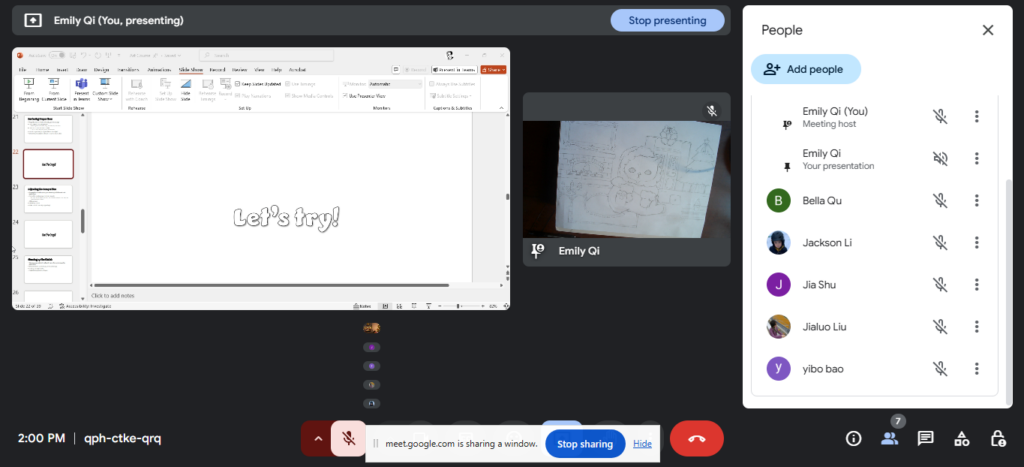This screenshot has height=467, width=1024.
Task: Mute Bella Qu's microphone
Action: click(x=940, y=201)
